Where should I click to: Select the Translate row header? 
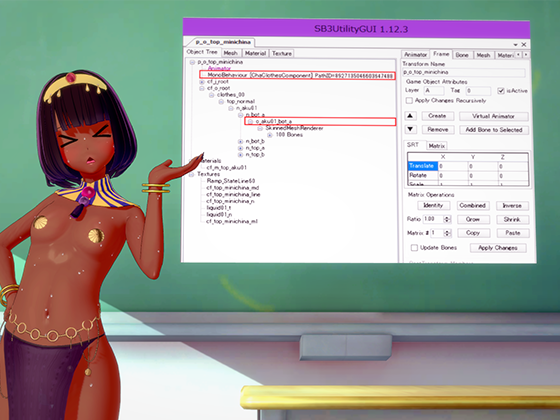coord(422,166)
